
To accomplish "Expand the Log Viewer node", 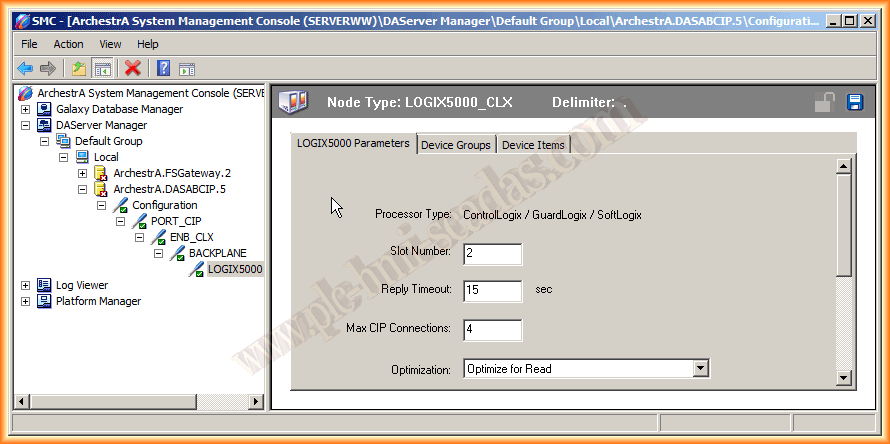I will pyautogui.click(x=25, y=285).
